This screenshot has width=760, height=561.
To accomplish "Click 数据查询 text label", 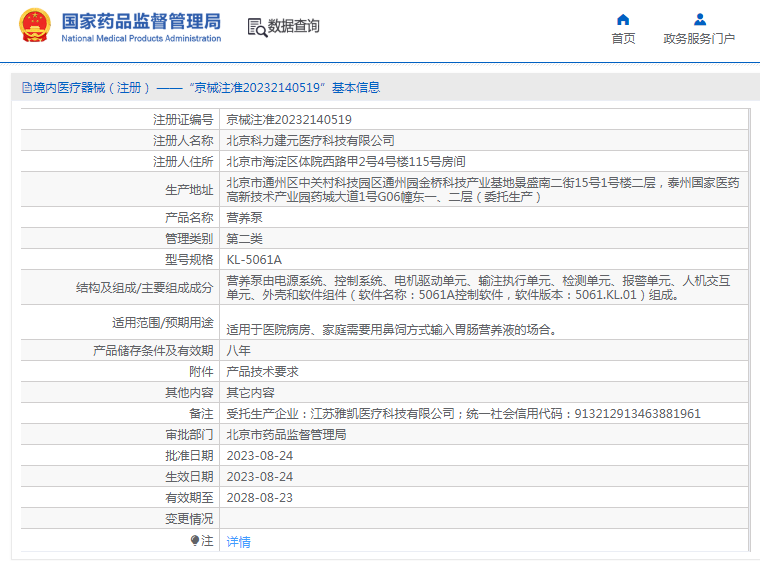I will [x=294, y=26].
